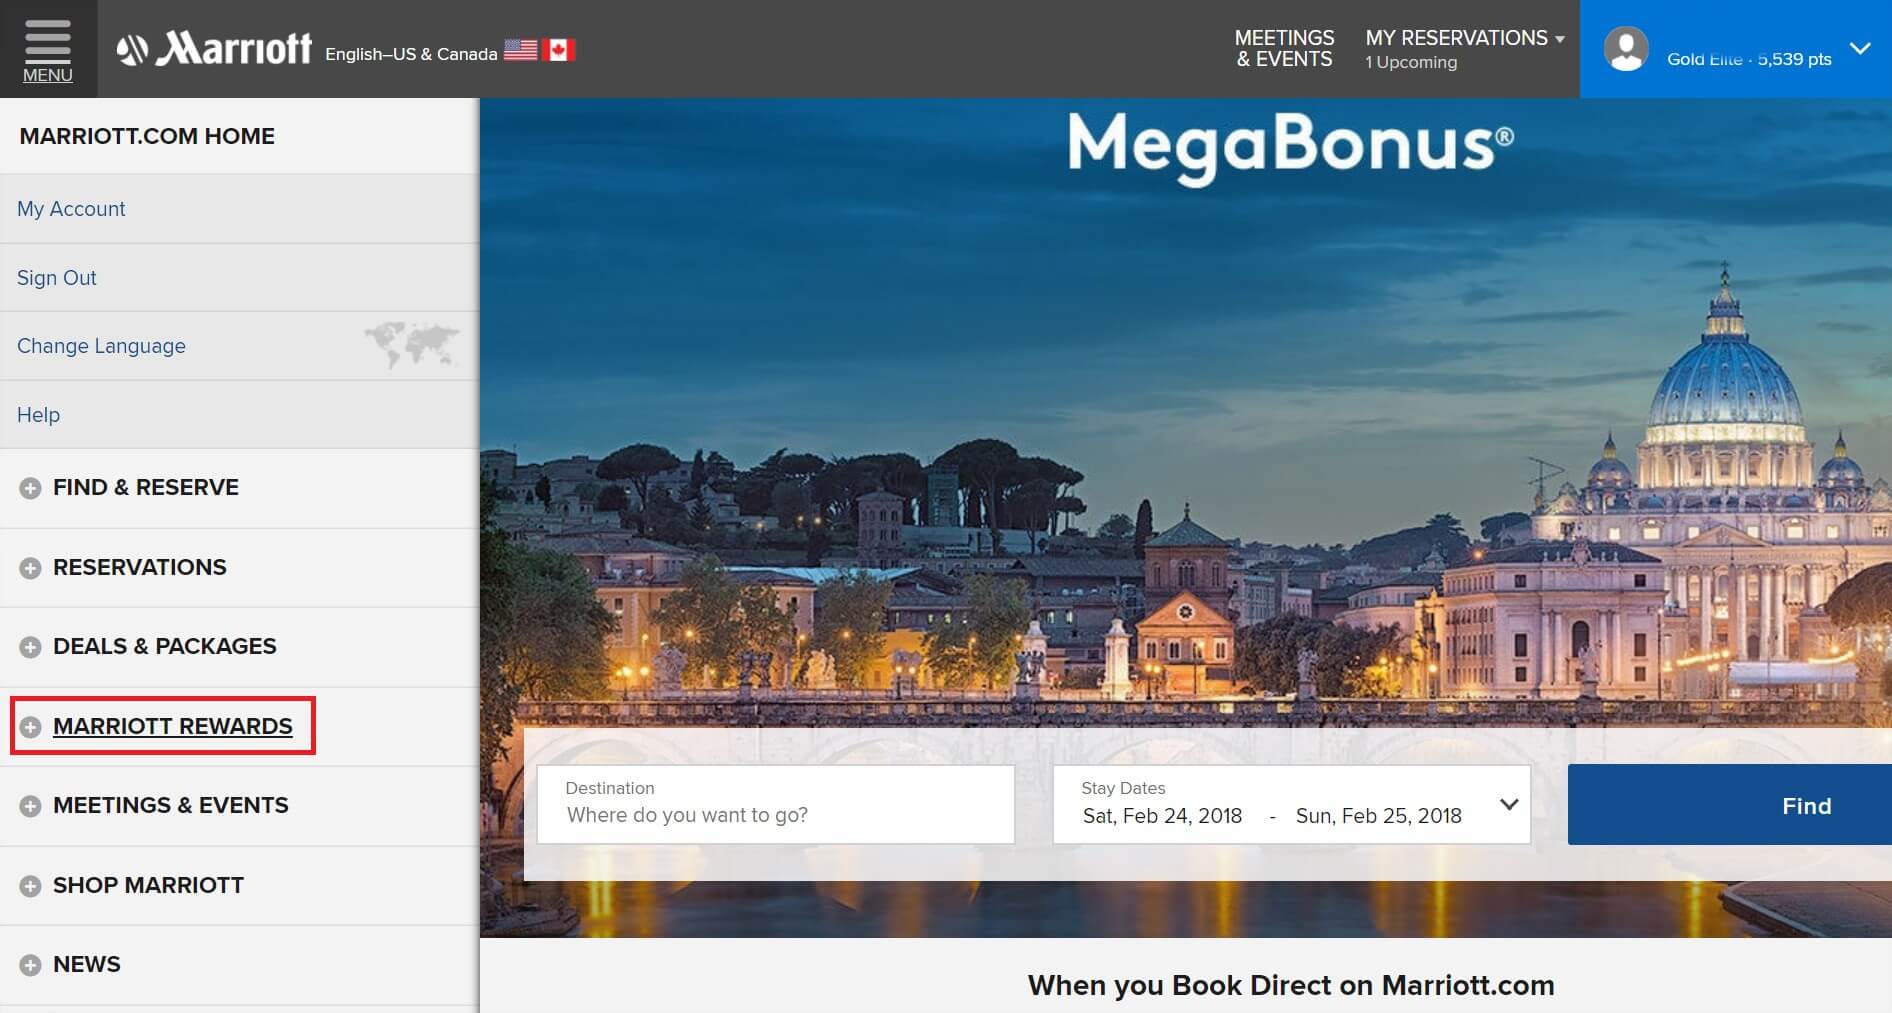This screenshot has height=1013, width=1892.
Task: Select the US flag icon
Action: 520,50
